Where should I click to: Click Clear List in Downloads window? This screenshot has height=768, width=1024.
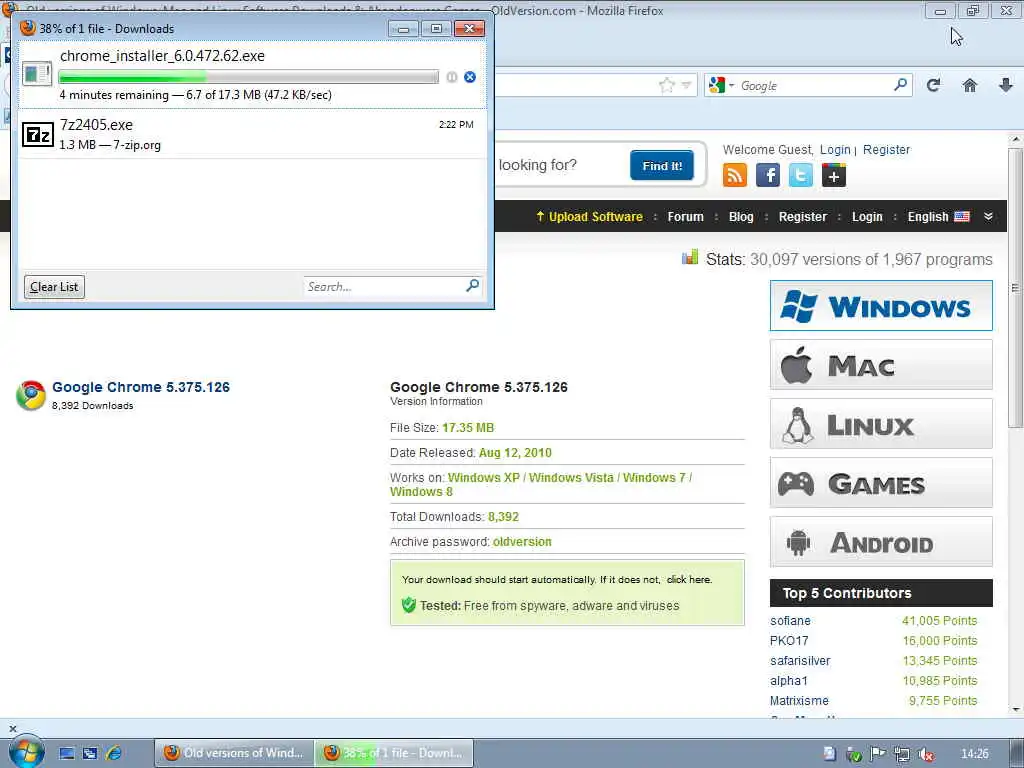coord(54,287)
